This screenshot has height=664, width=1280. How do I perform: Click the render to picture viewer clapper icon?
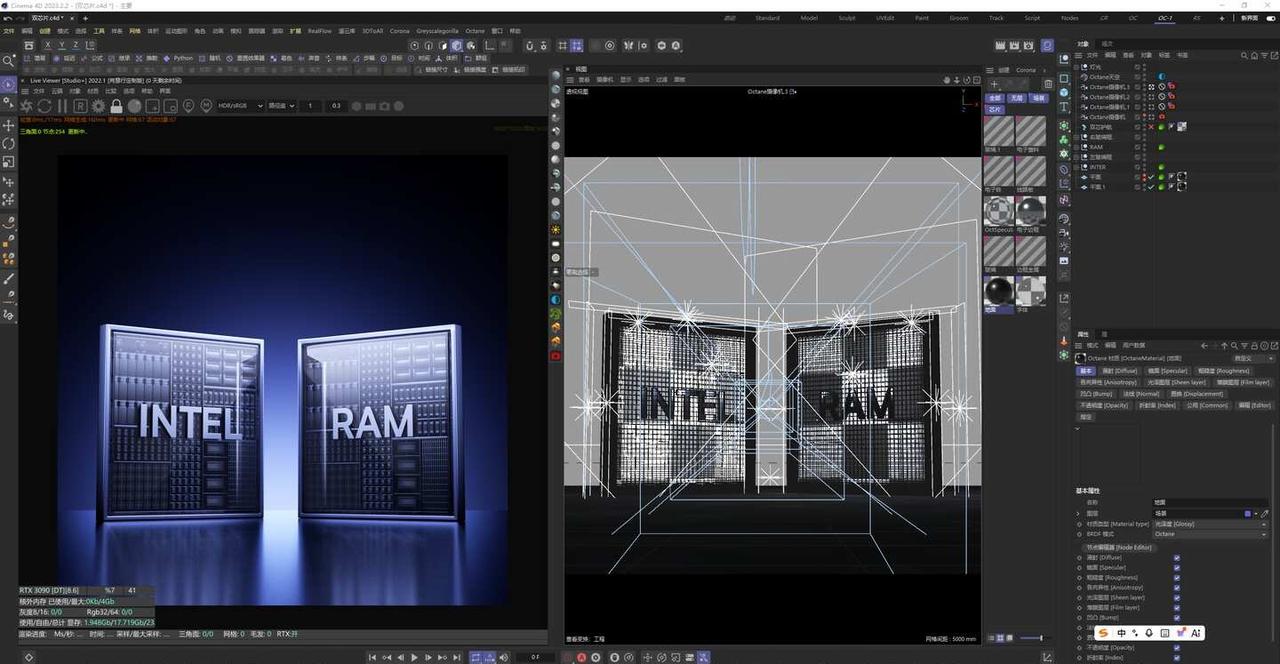[1014, 45]
